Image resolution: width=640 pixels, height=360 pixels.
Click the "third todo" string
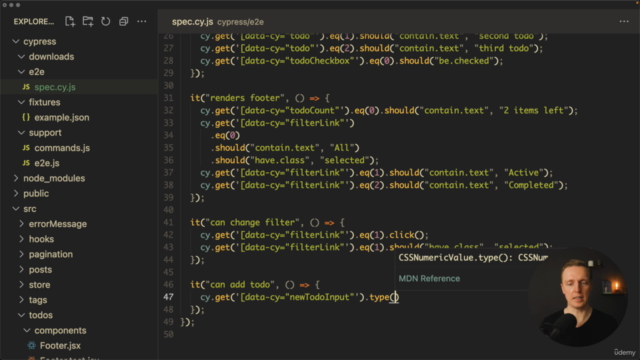point(504,48)
